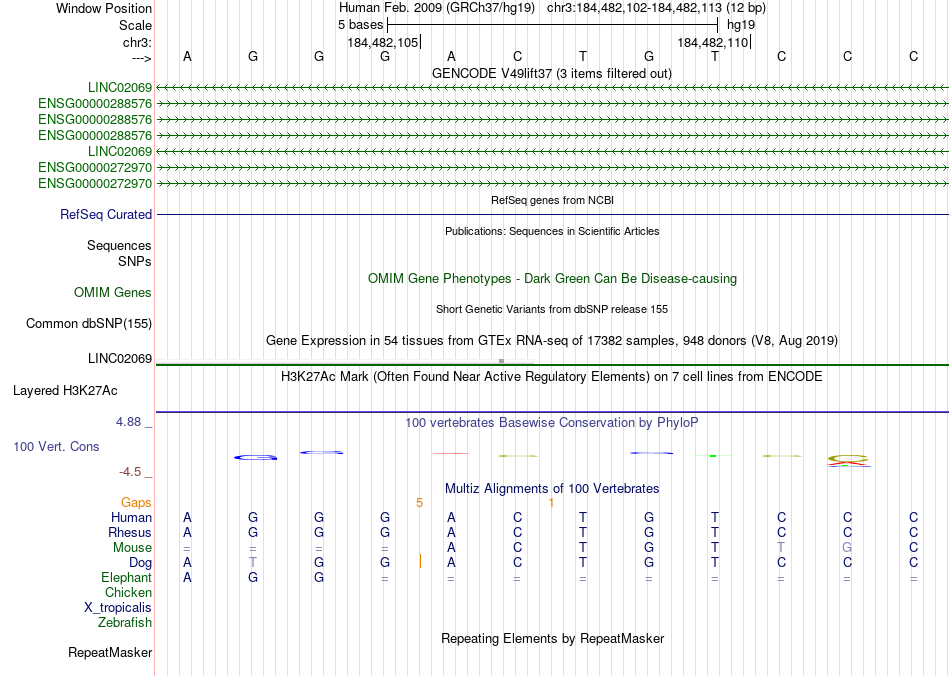Click the Sequences track label
Screen dimensions: 950x676
[x=119, y=245]
